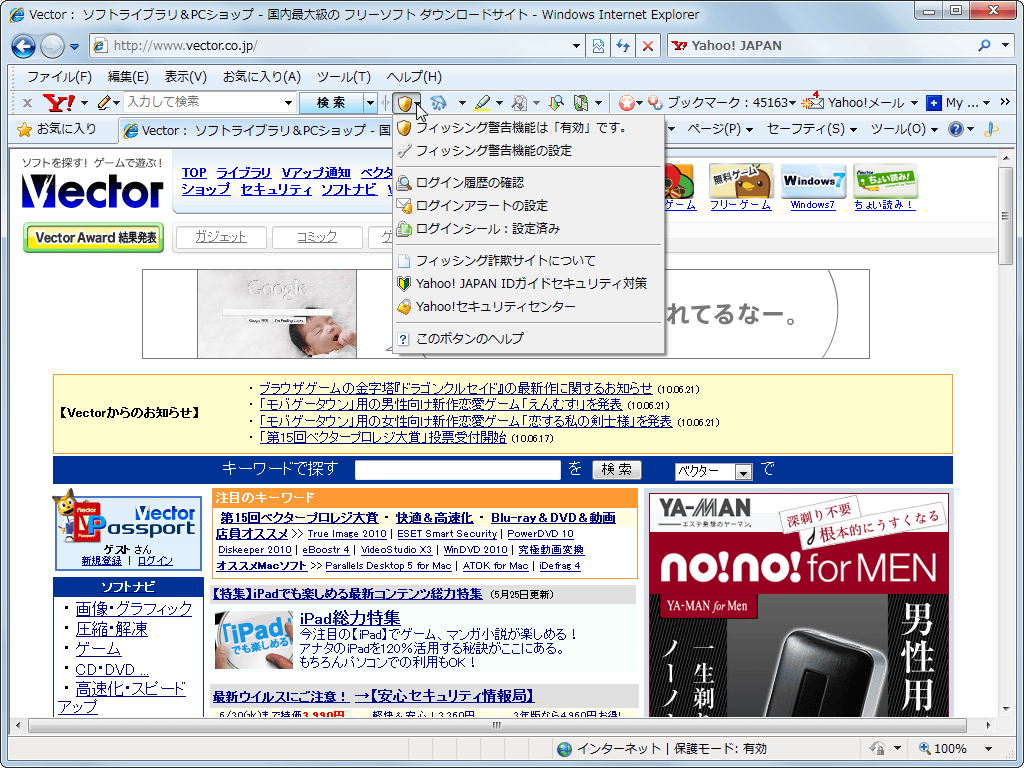This screenshot has width=1024, height=768.
Task: Open the zoom level dropdown arrow in status bar
Action: click(x=988, y=749)
